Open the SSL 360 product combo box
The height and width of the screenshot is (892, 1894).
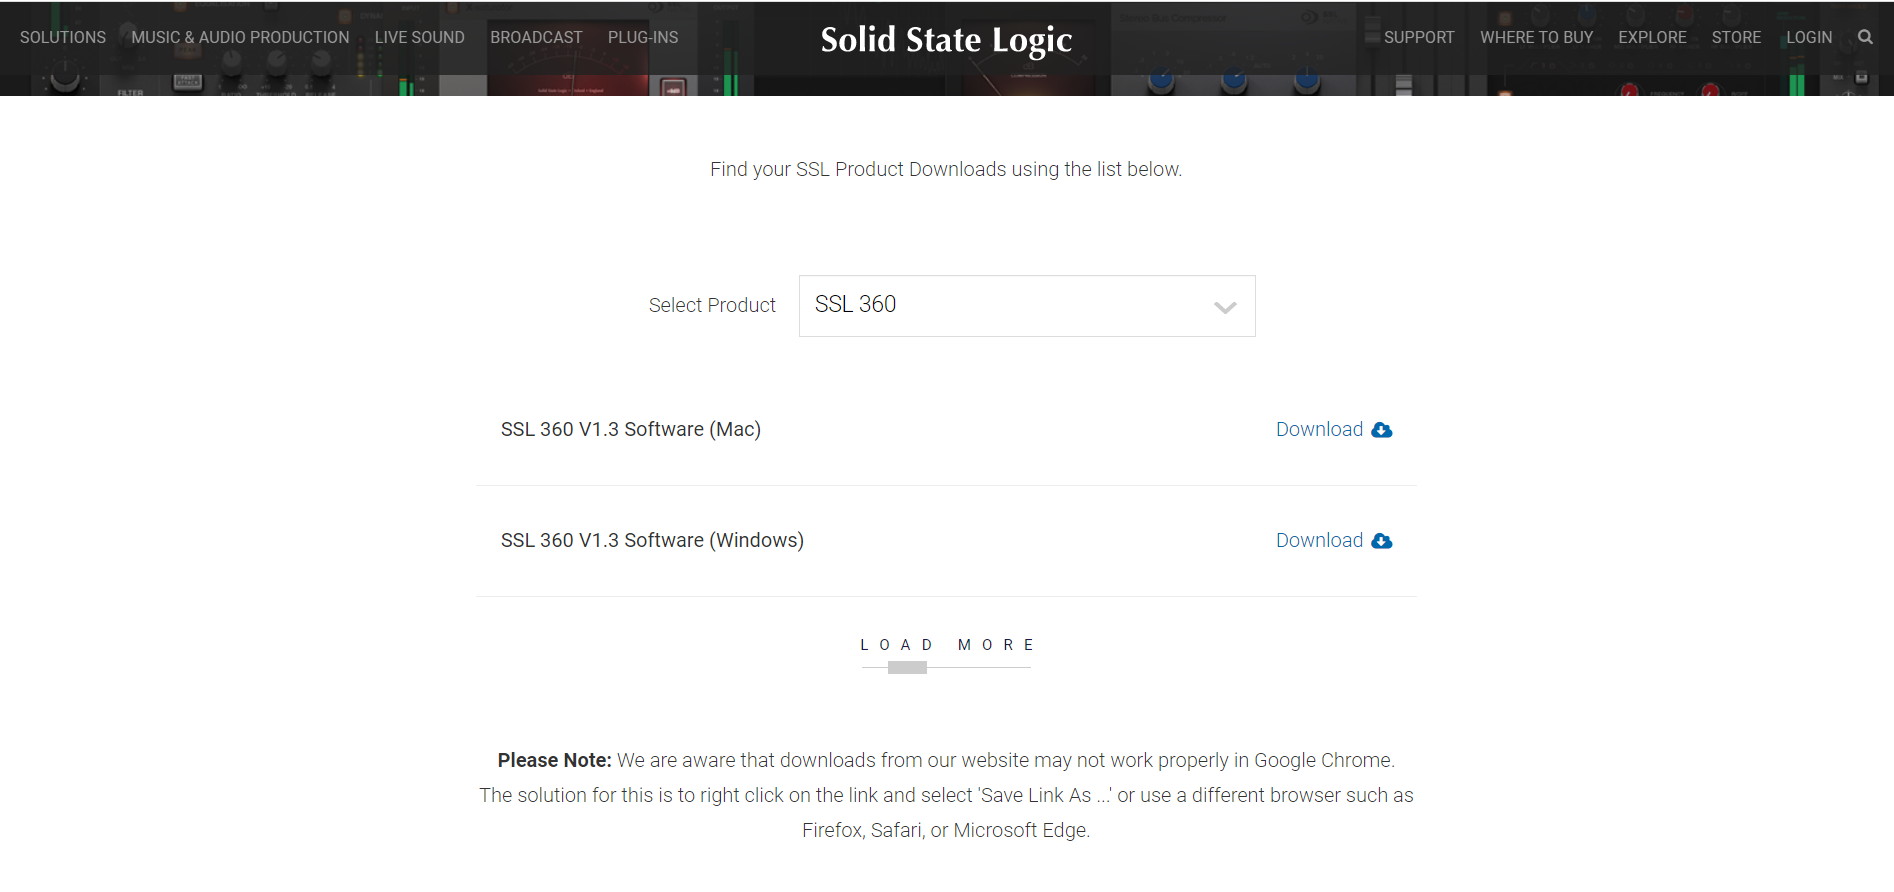pos(1027,306)
